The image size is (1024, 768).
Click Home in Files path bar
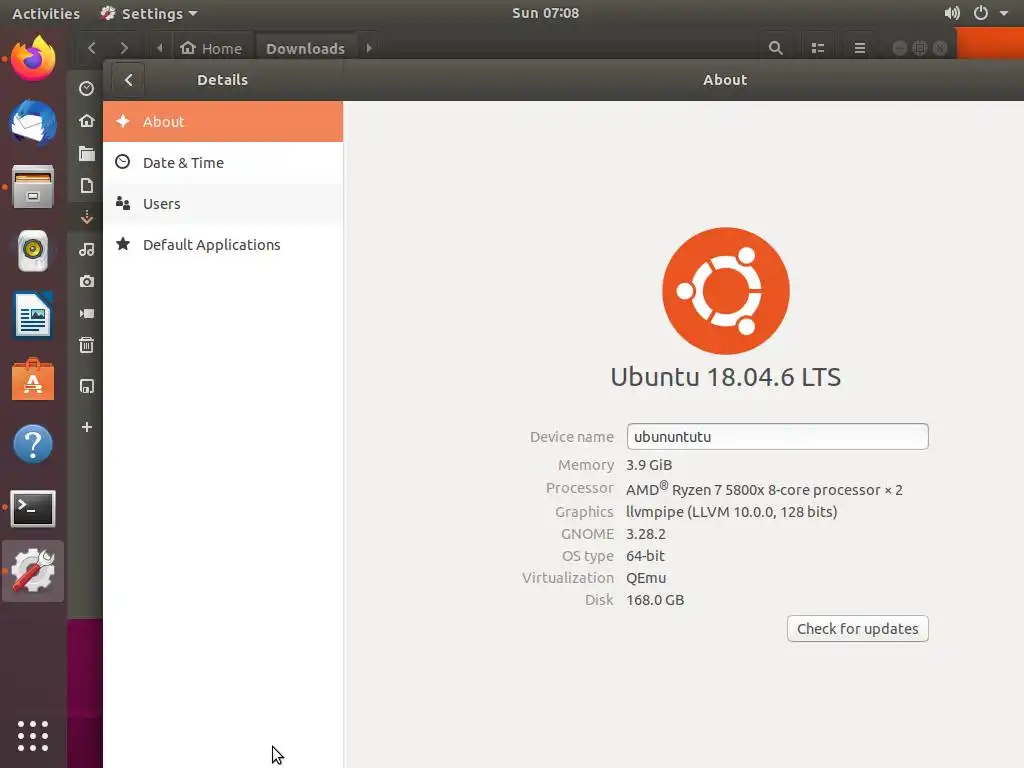[211, 48]
